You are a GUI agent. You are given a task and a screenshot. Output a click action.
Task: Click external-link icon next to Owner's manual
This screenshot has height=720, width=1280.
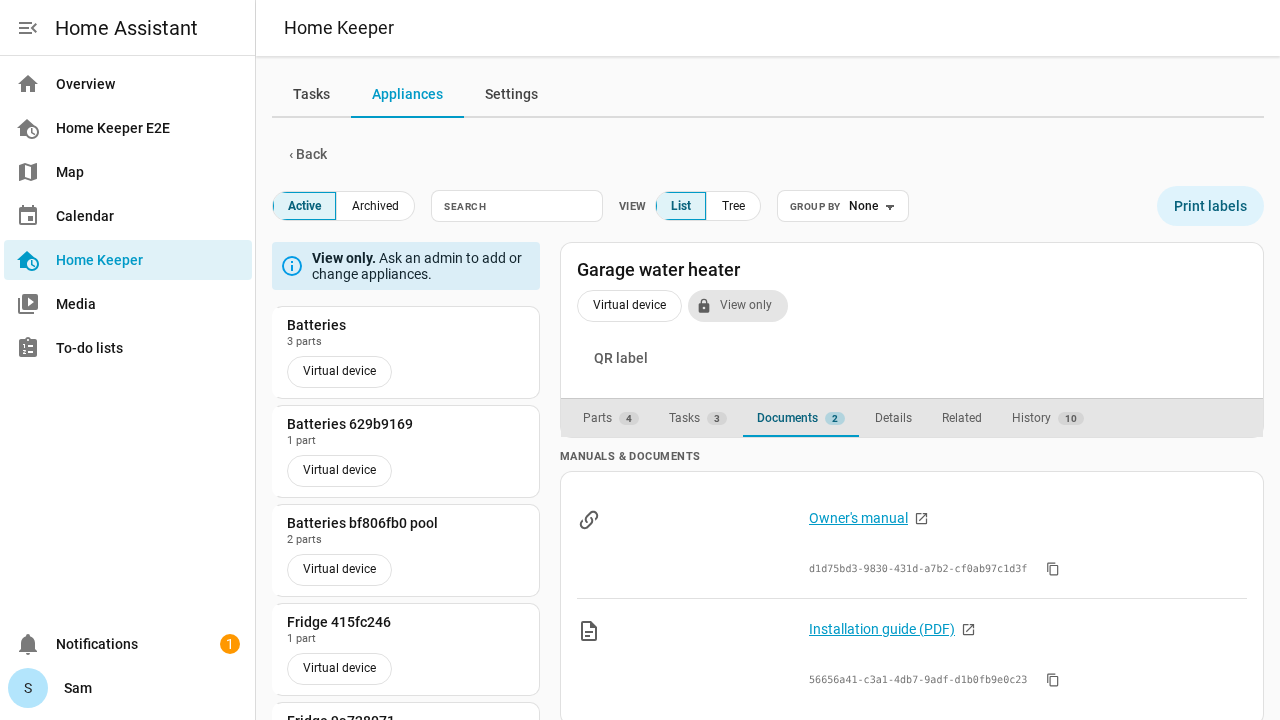point(922,519)
